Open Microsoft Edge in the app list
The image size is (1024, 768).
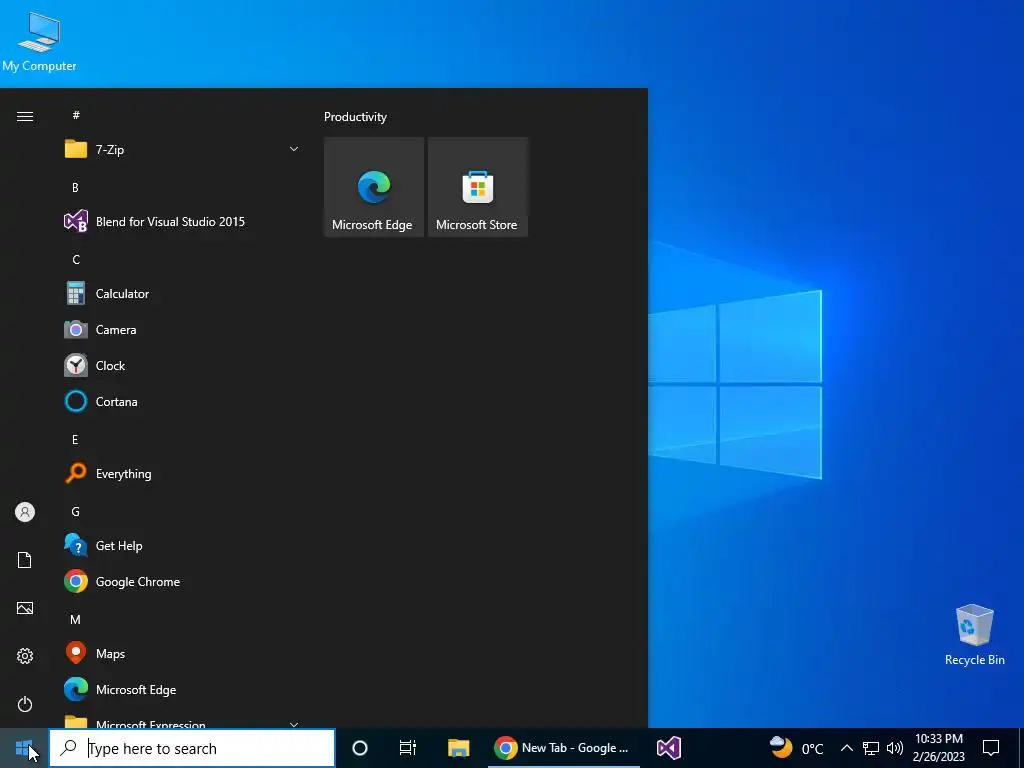coord(182,690)
